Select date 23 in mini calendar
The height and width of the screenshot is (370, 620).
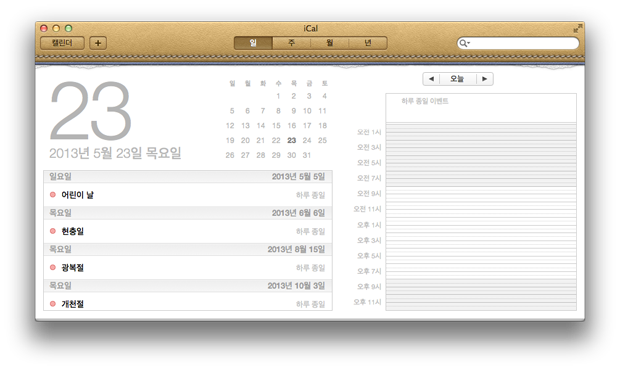(x=292, y=140)
